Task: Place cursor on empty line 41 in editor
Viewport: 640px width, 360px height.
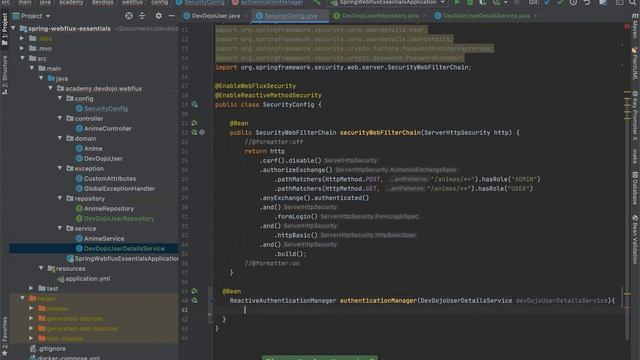Action: tap(420, 310)
